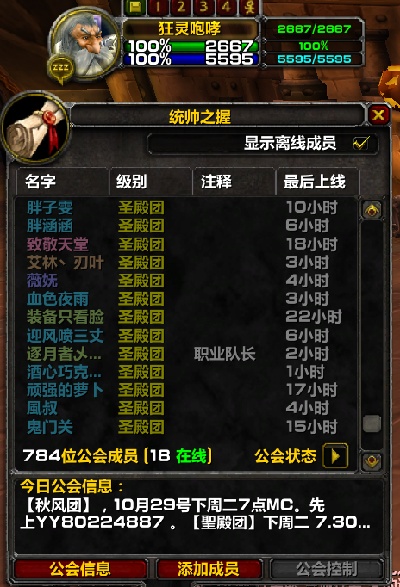Open the 公会信息 button

pyautogui.click(x=80, y=569)
